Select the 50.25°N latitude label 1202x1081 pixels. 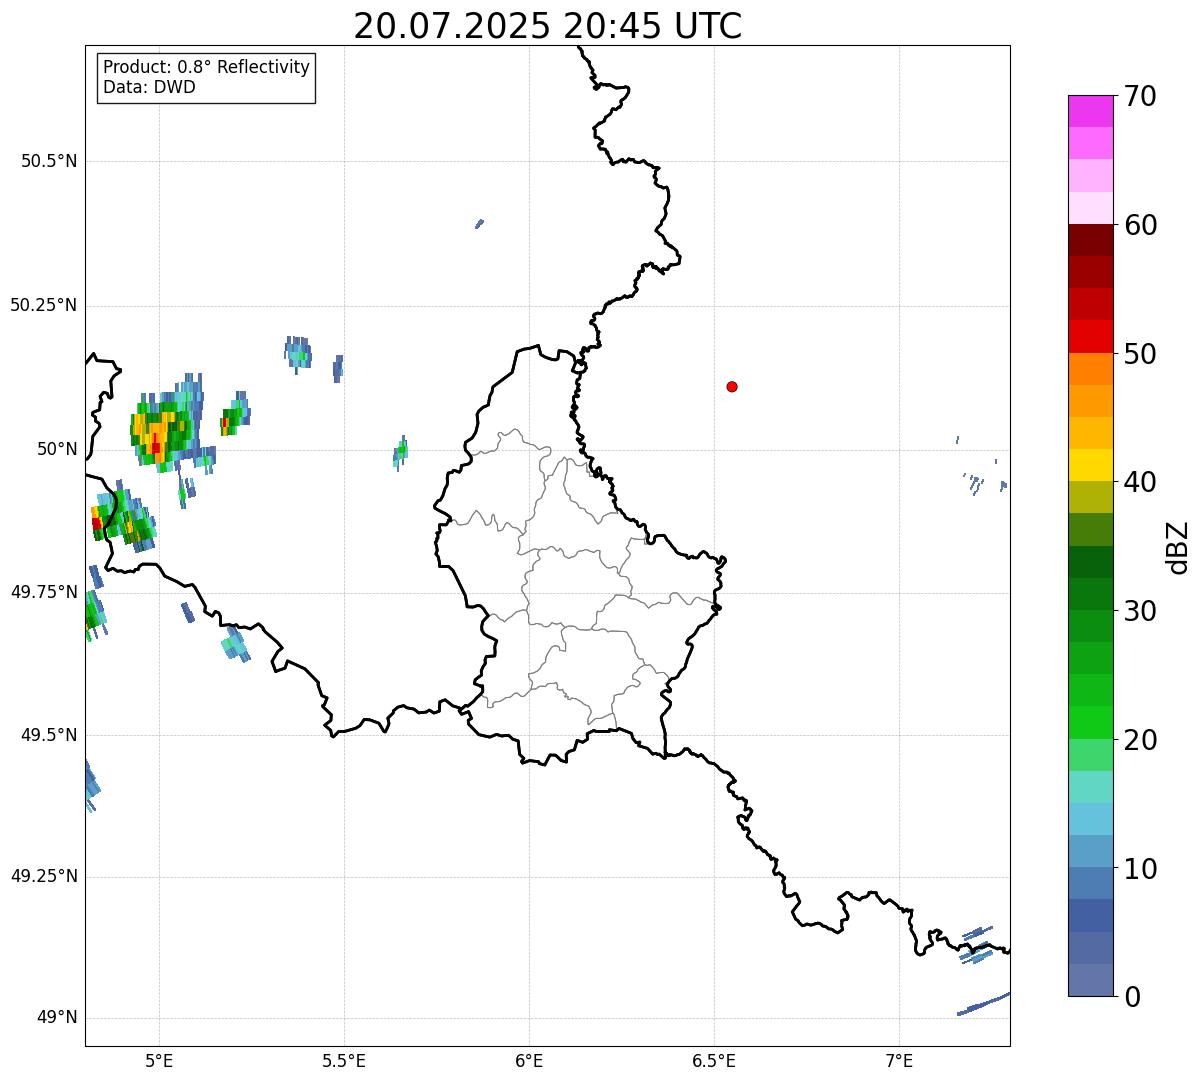click(x=44, y=305)
